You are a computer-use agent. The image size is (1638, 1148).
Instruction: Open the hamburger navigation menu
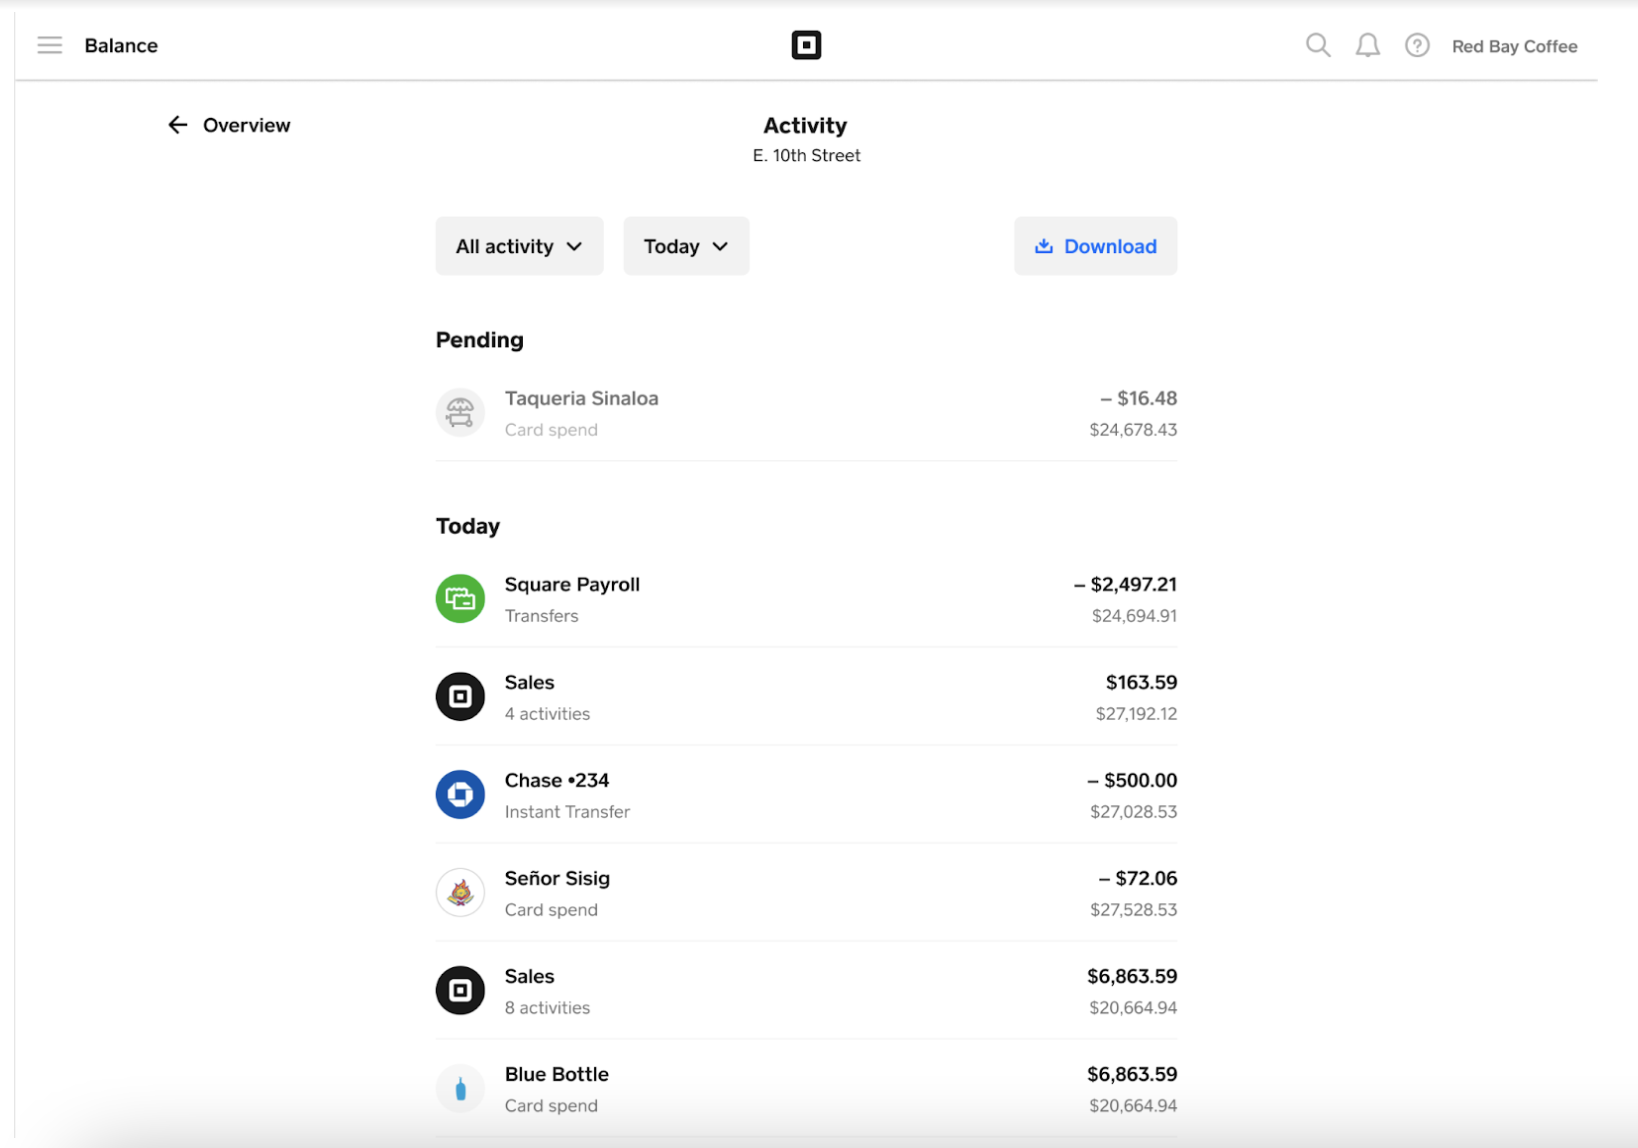click(x=49, y=45)
